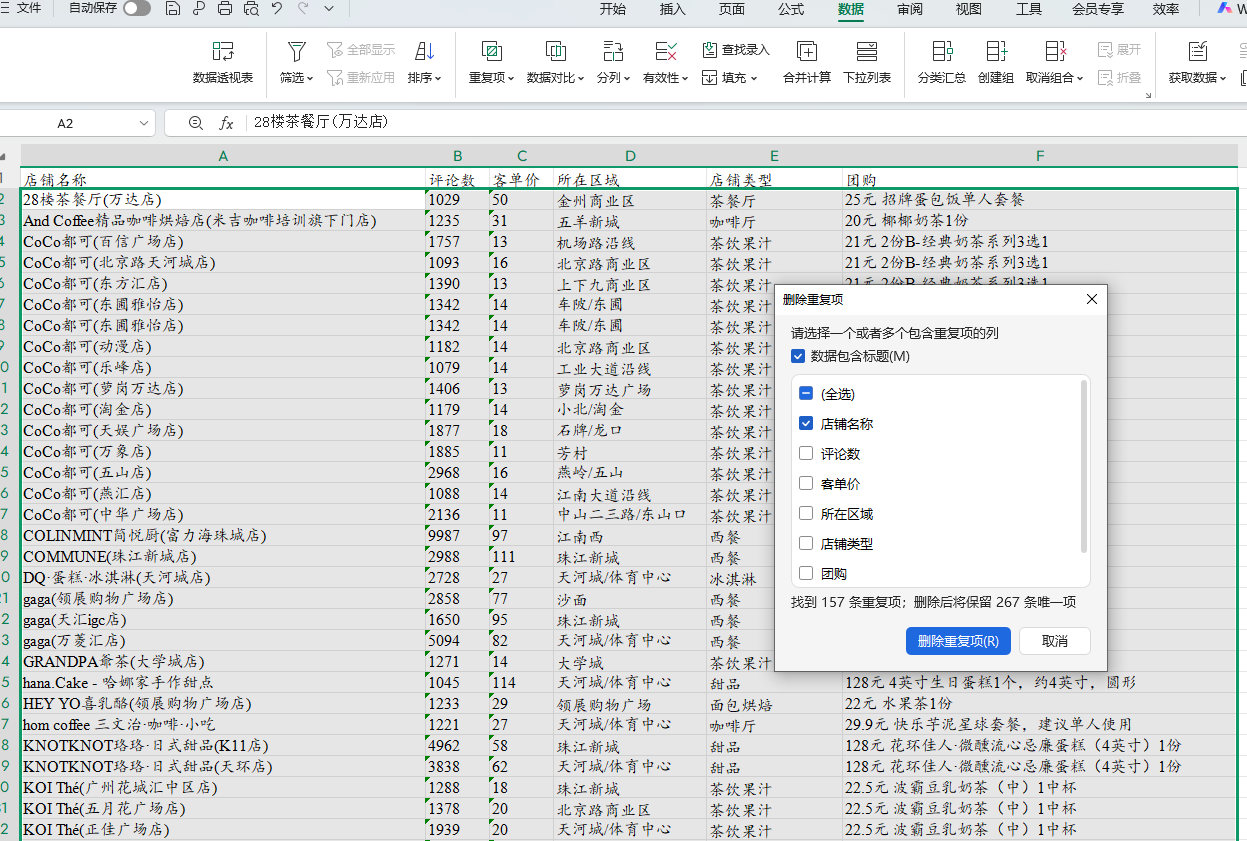The image size is (1247, 841).
Task: Click 查找录入 lookup entry tool
Action: click(736, 49)
